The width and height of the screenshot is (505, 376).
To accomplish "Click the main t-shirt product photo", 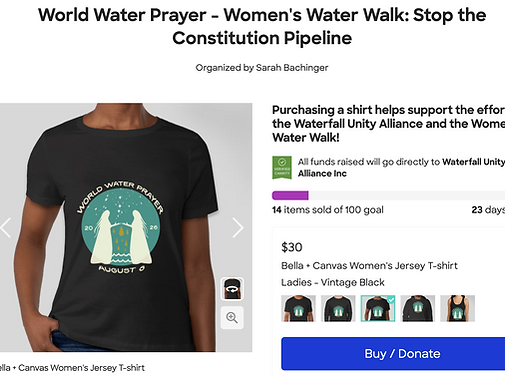I will (126, 227).
